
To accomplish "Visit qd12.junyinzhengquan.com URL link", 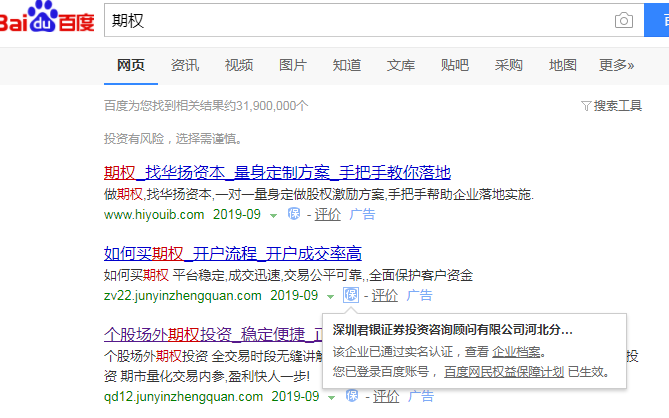I will pos(183,396).
